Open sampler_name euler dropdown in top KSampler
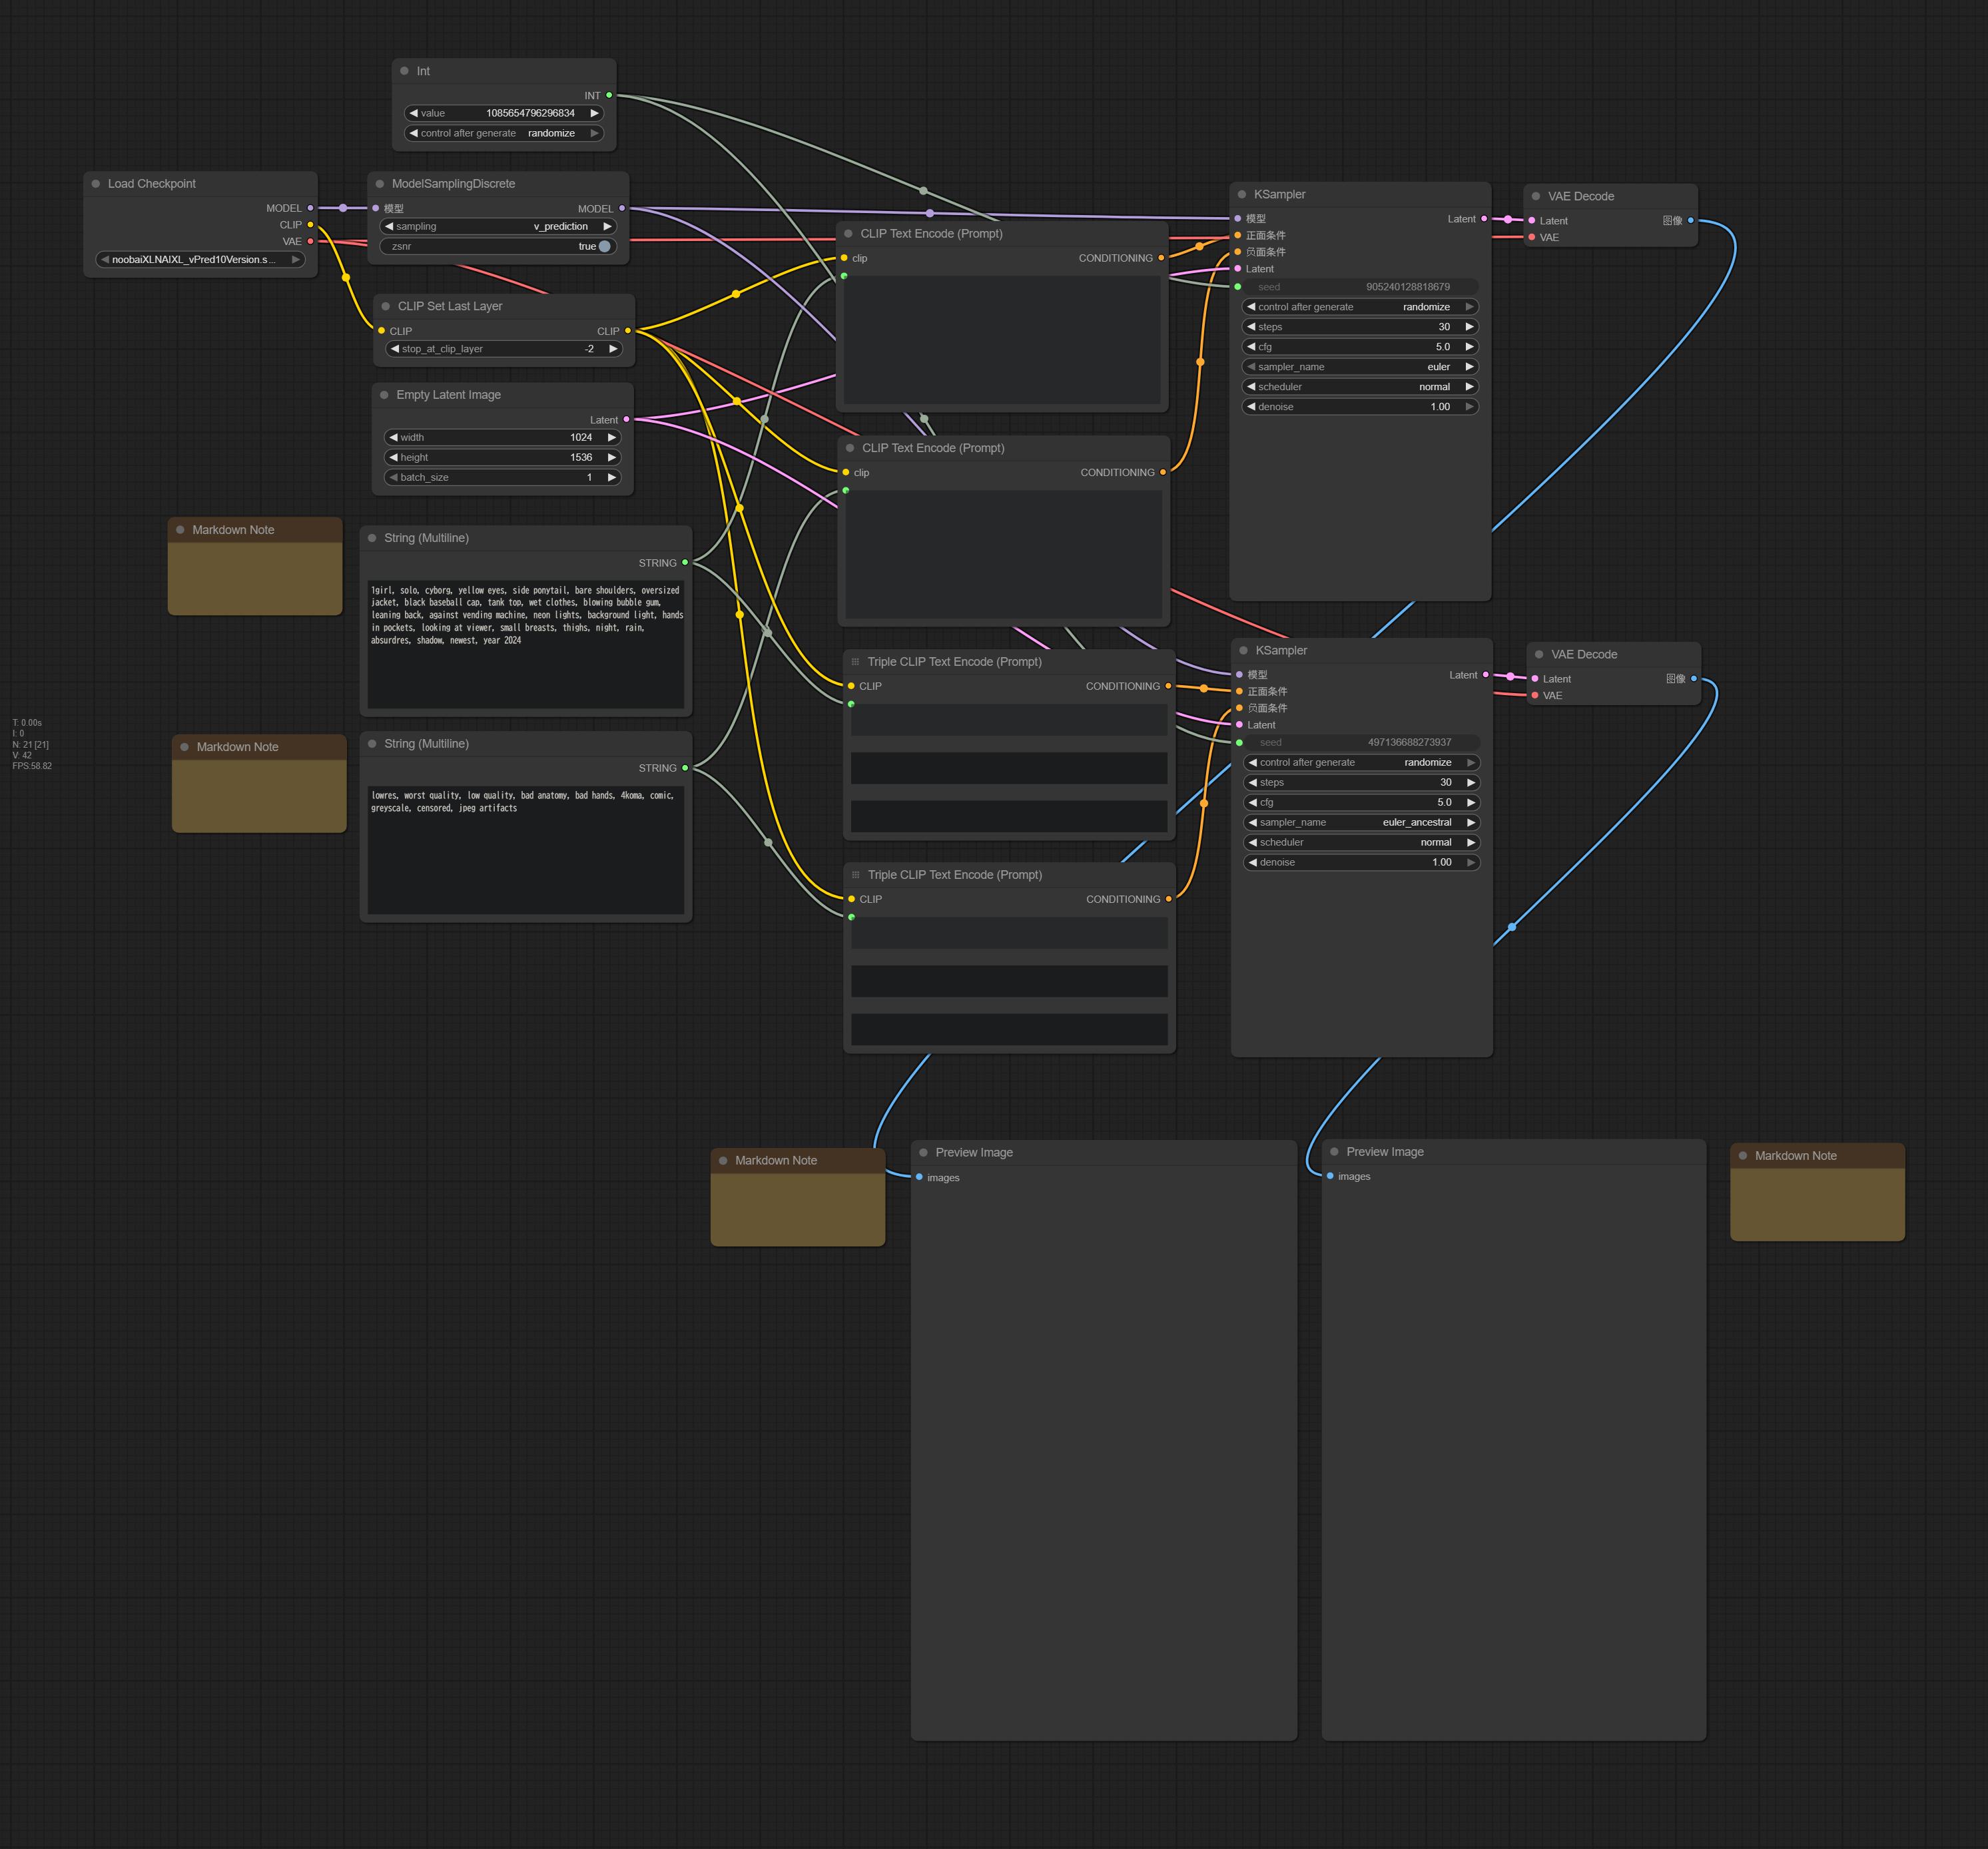 click(1360, 367)
